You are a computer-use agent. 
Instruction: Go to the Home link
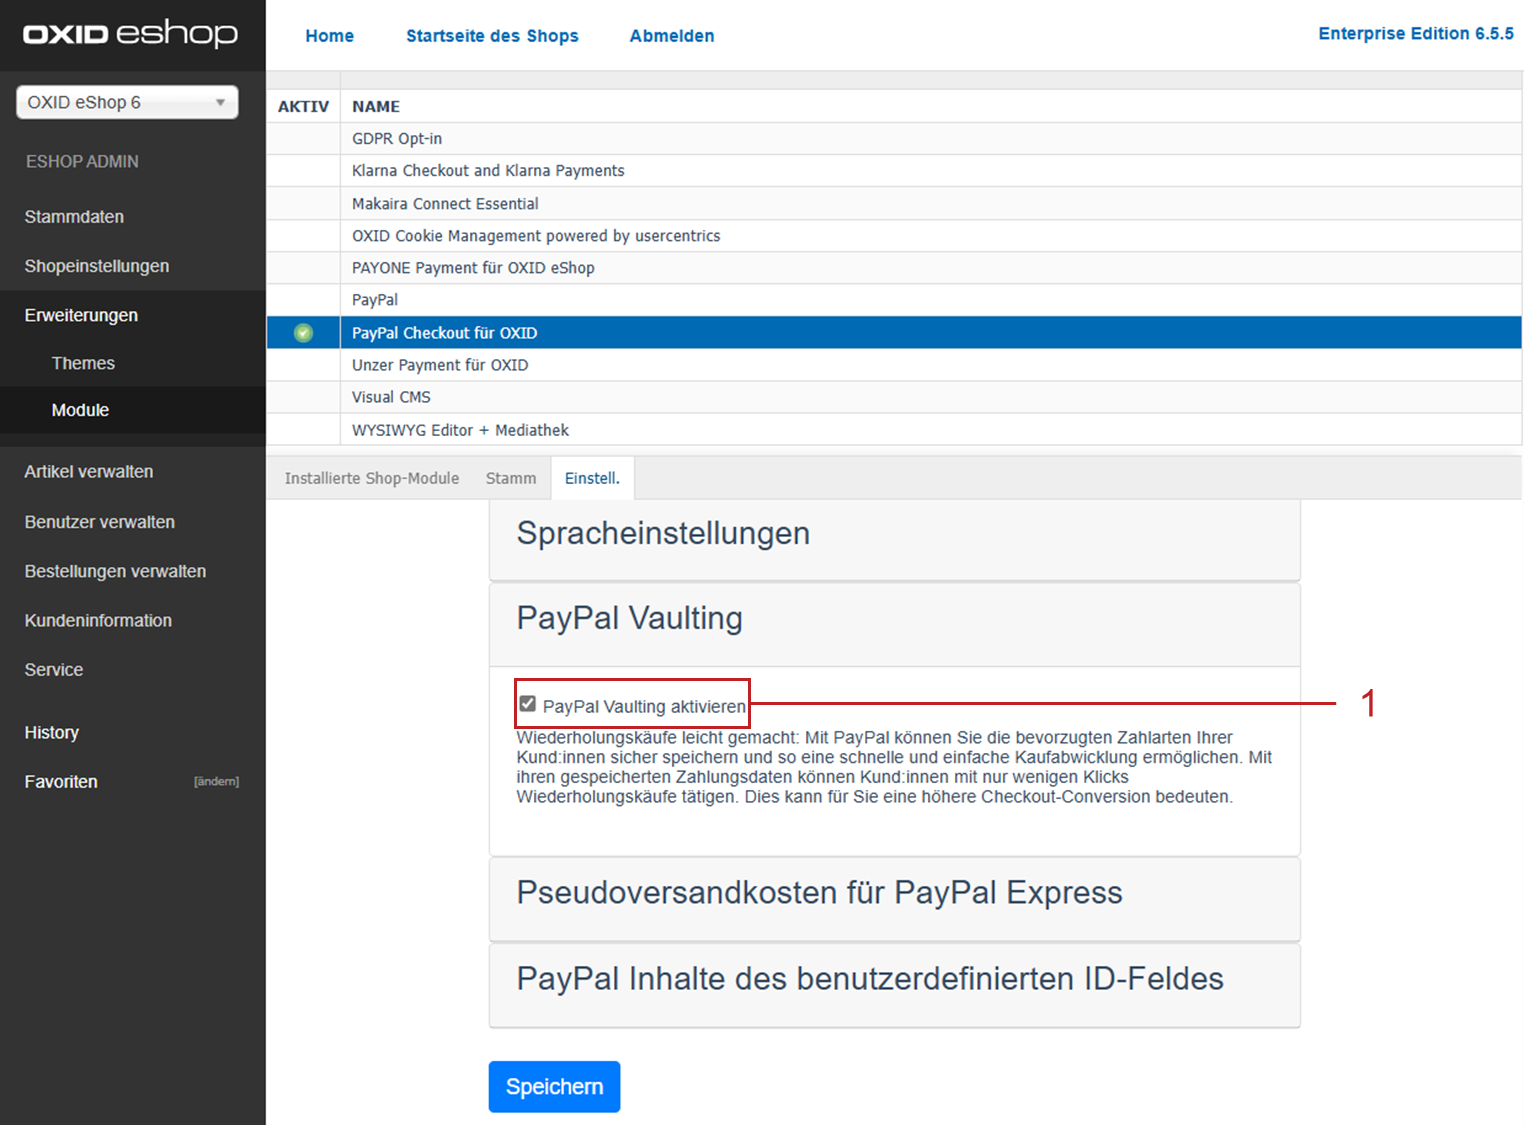(x=329, y=36)
